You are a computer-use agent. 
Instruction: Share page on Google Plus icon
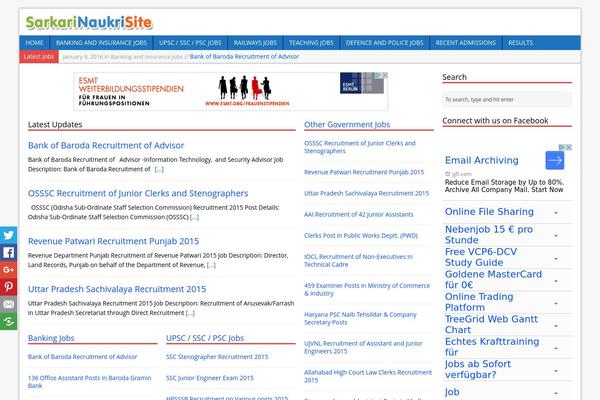click(8, 269)
